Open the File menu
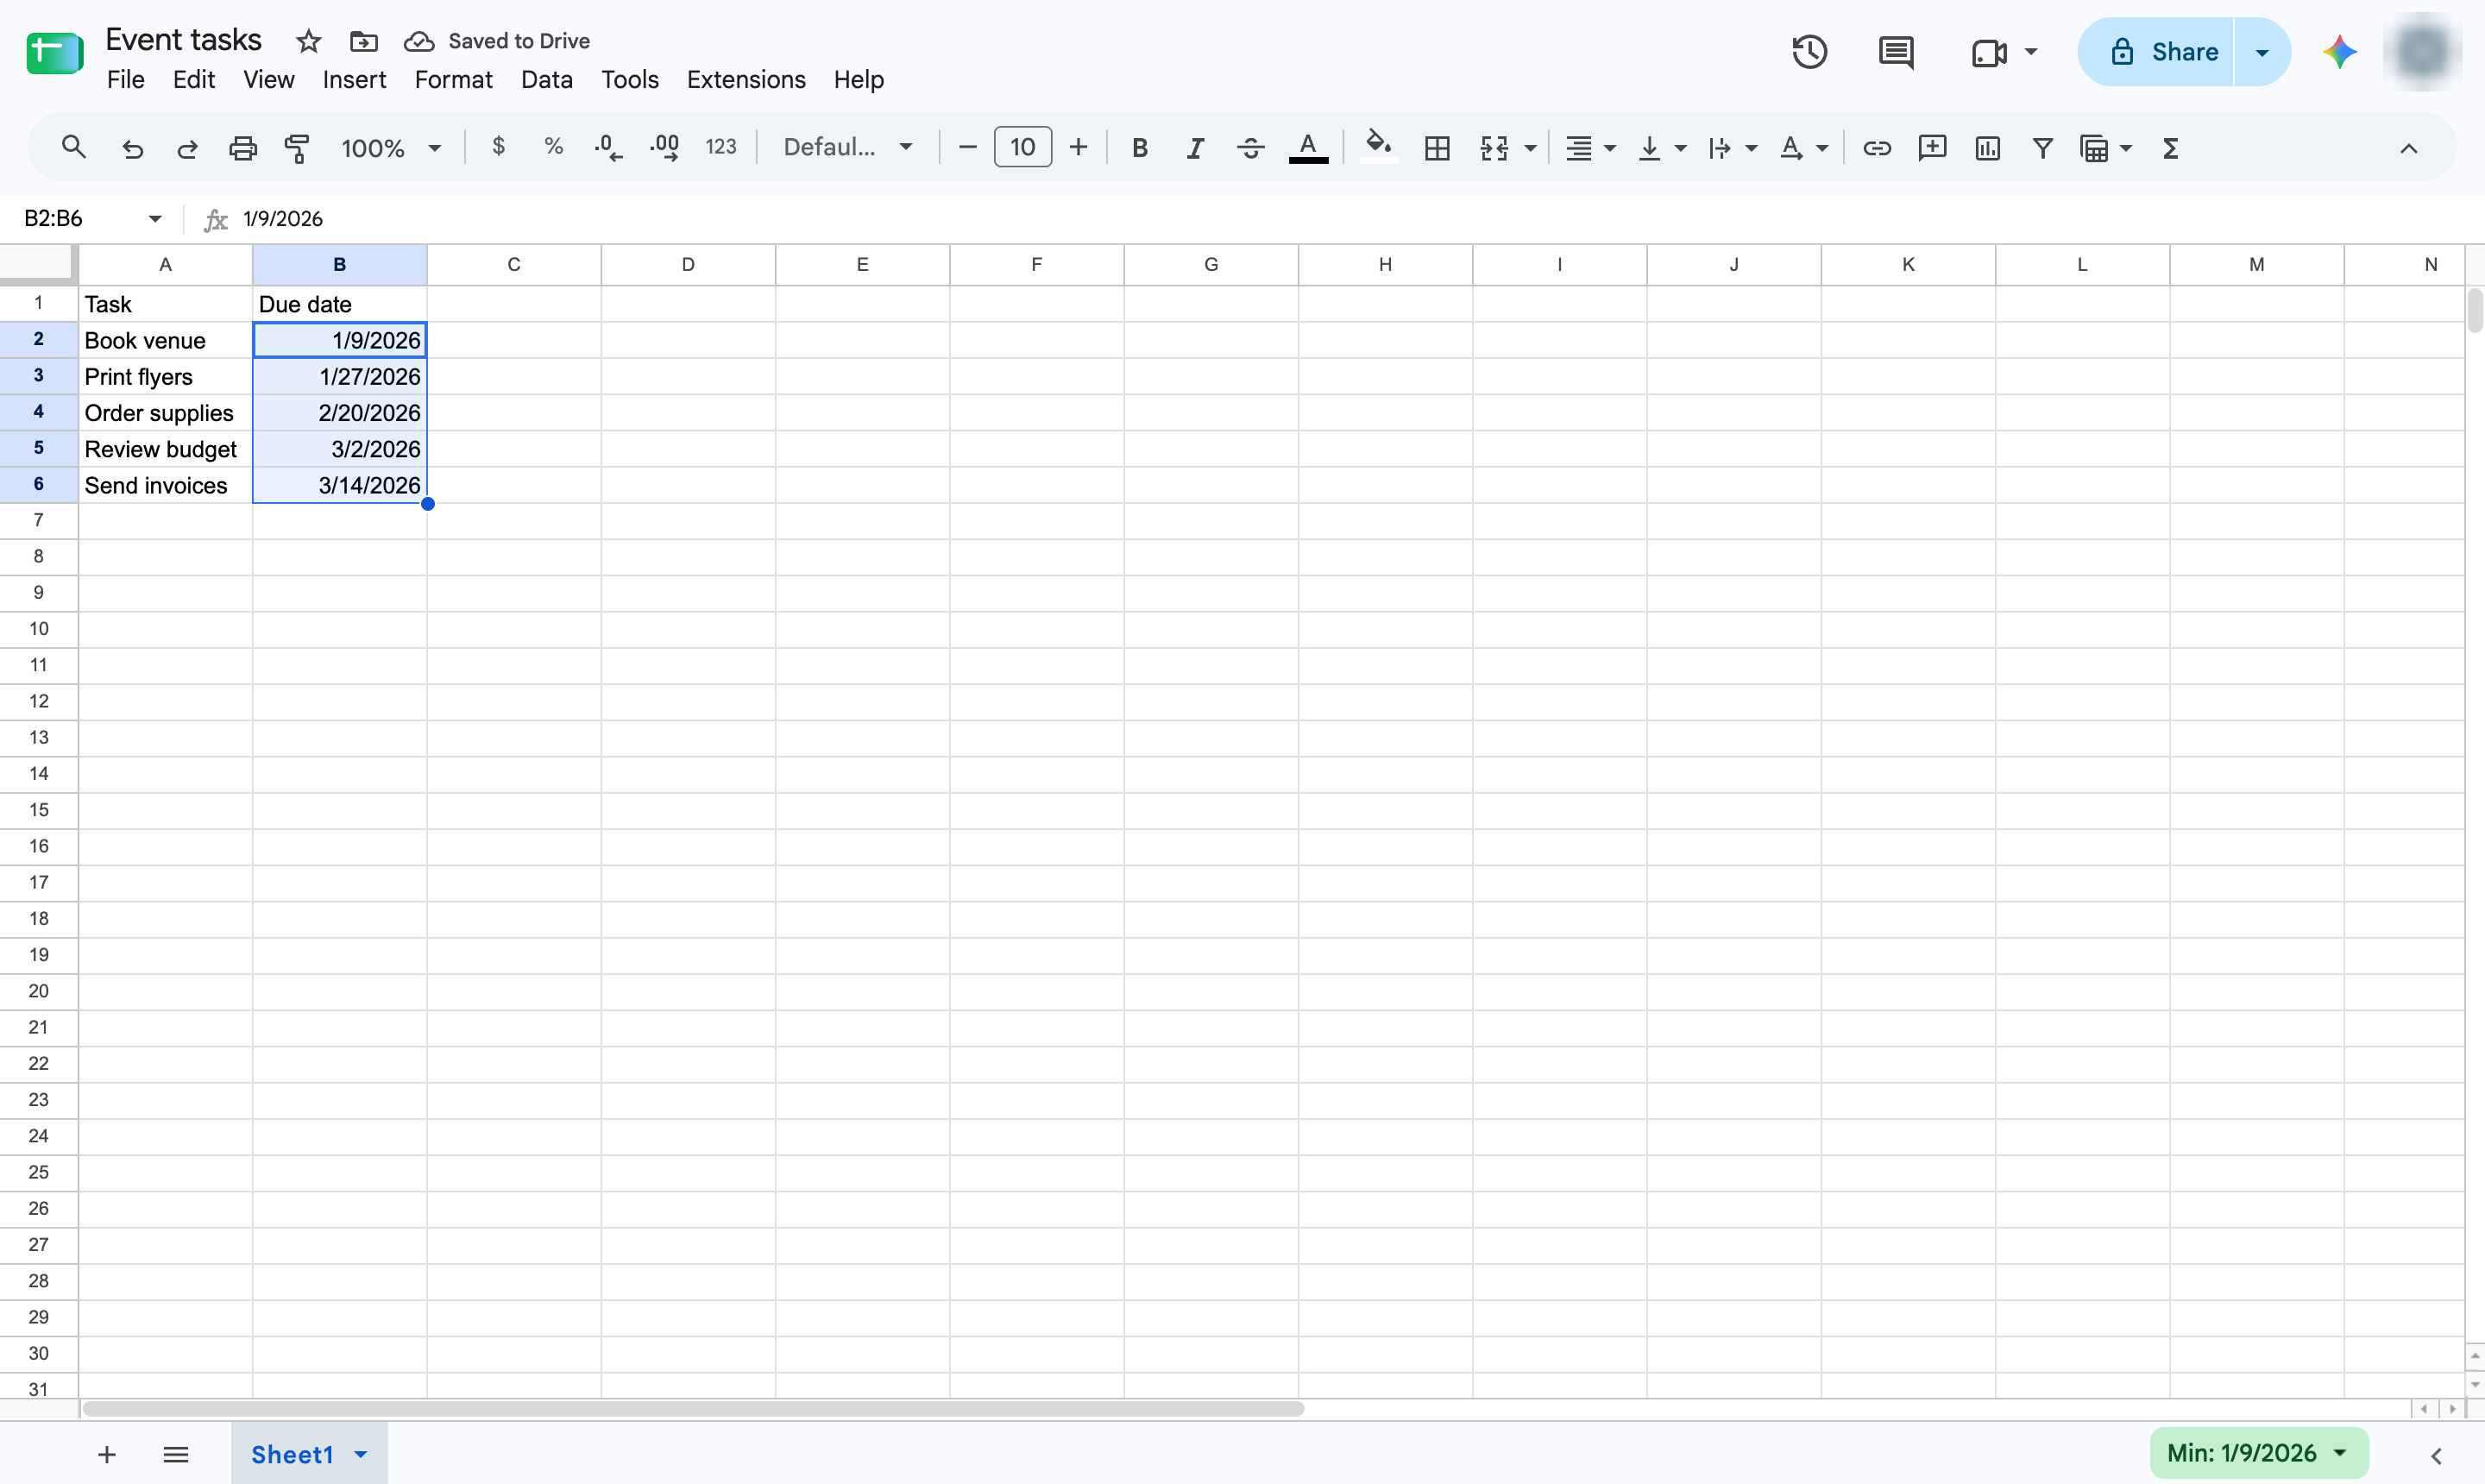This screenshot has width=2485, height=1484. pos(126,79)
